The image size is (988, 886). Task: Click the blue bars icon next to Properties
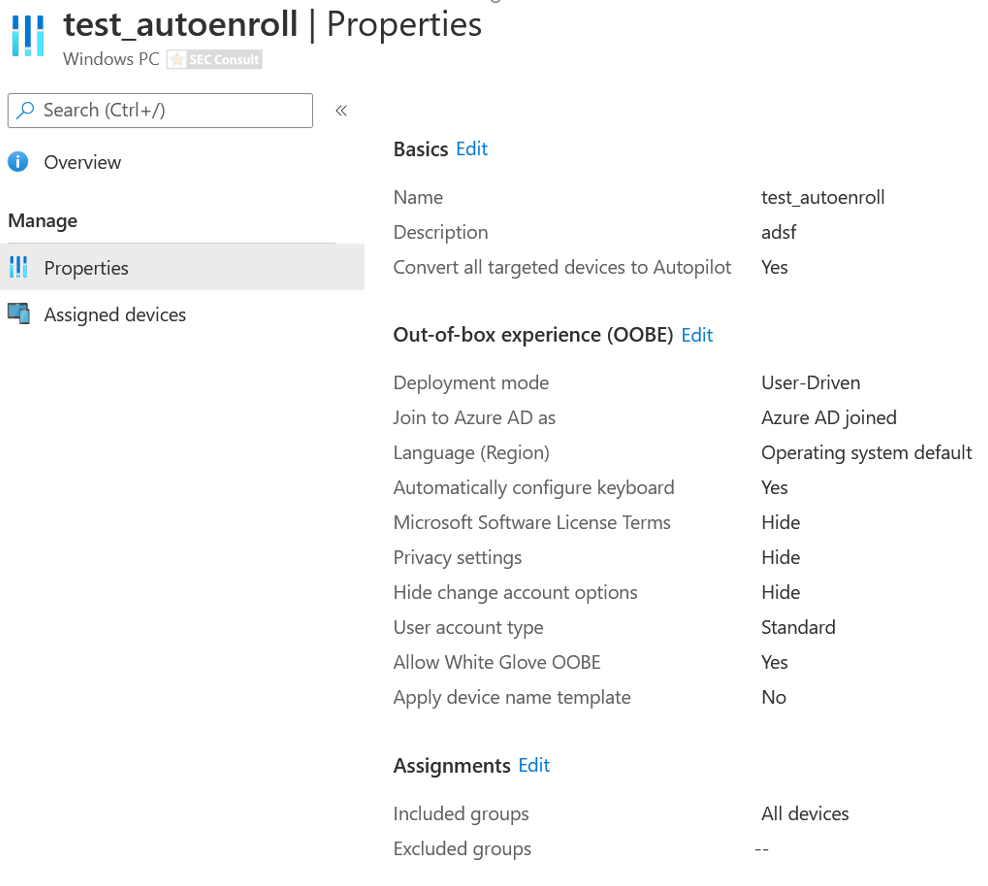(20, 268)
